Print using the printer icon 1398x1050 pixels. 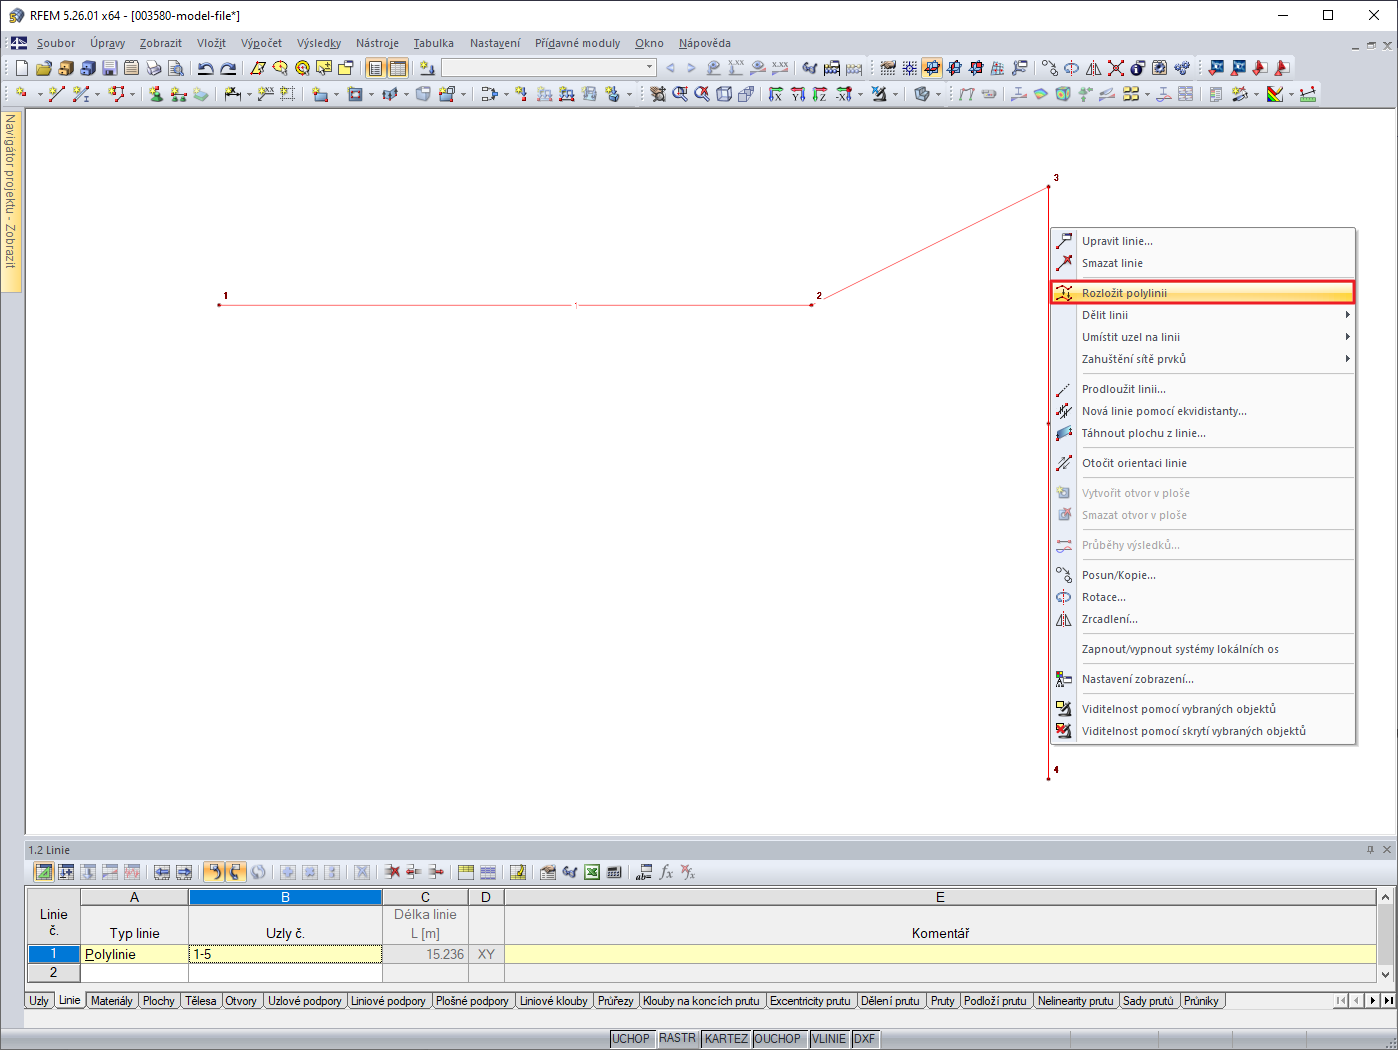pyautogui.click(x=154, y=68)
